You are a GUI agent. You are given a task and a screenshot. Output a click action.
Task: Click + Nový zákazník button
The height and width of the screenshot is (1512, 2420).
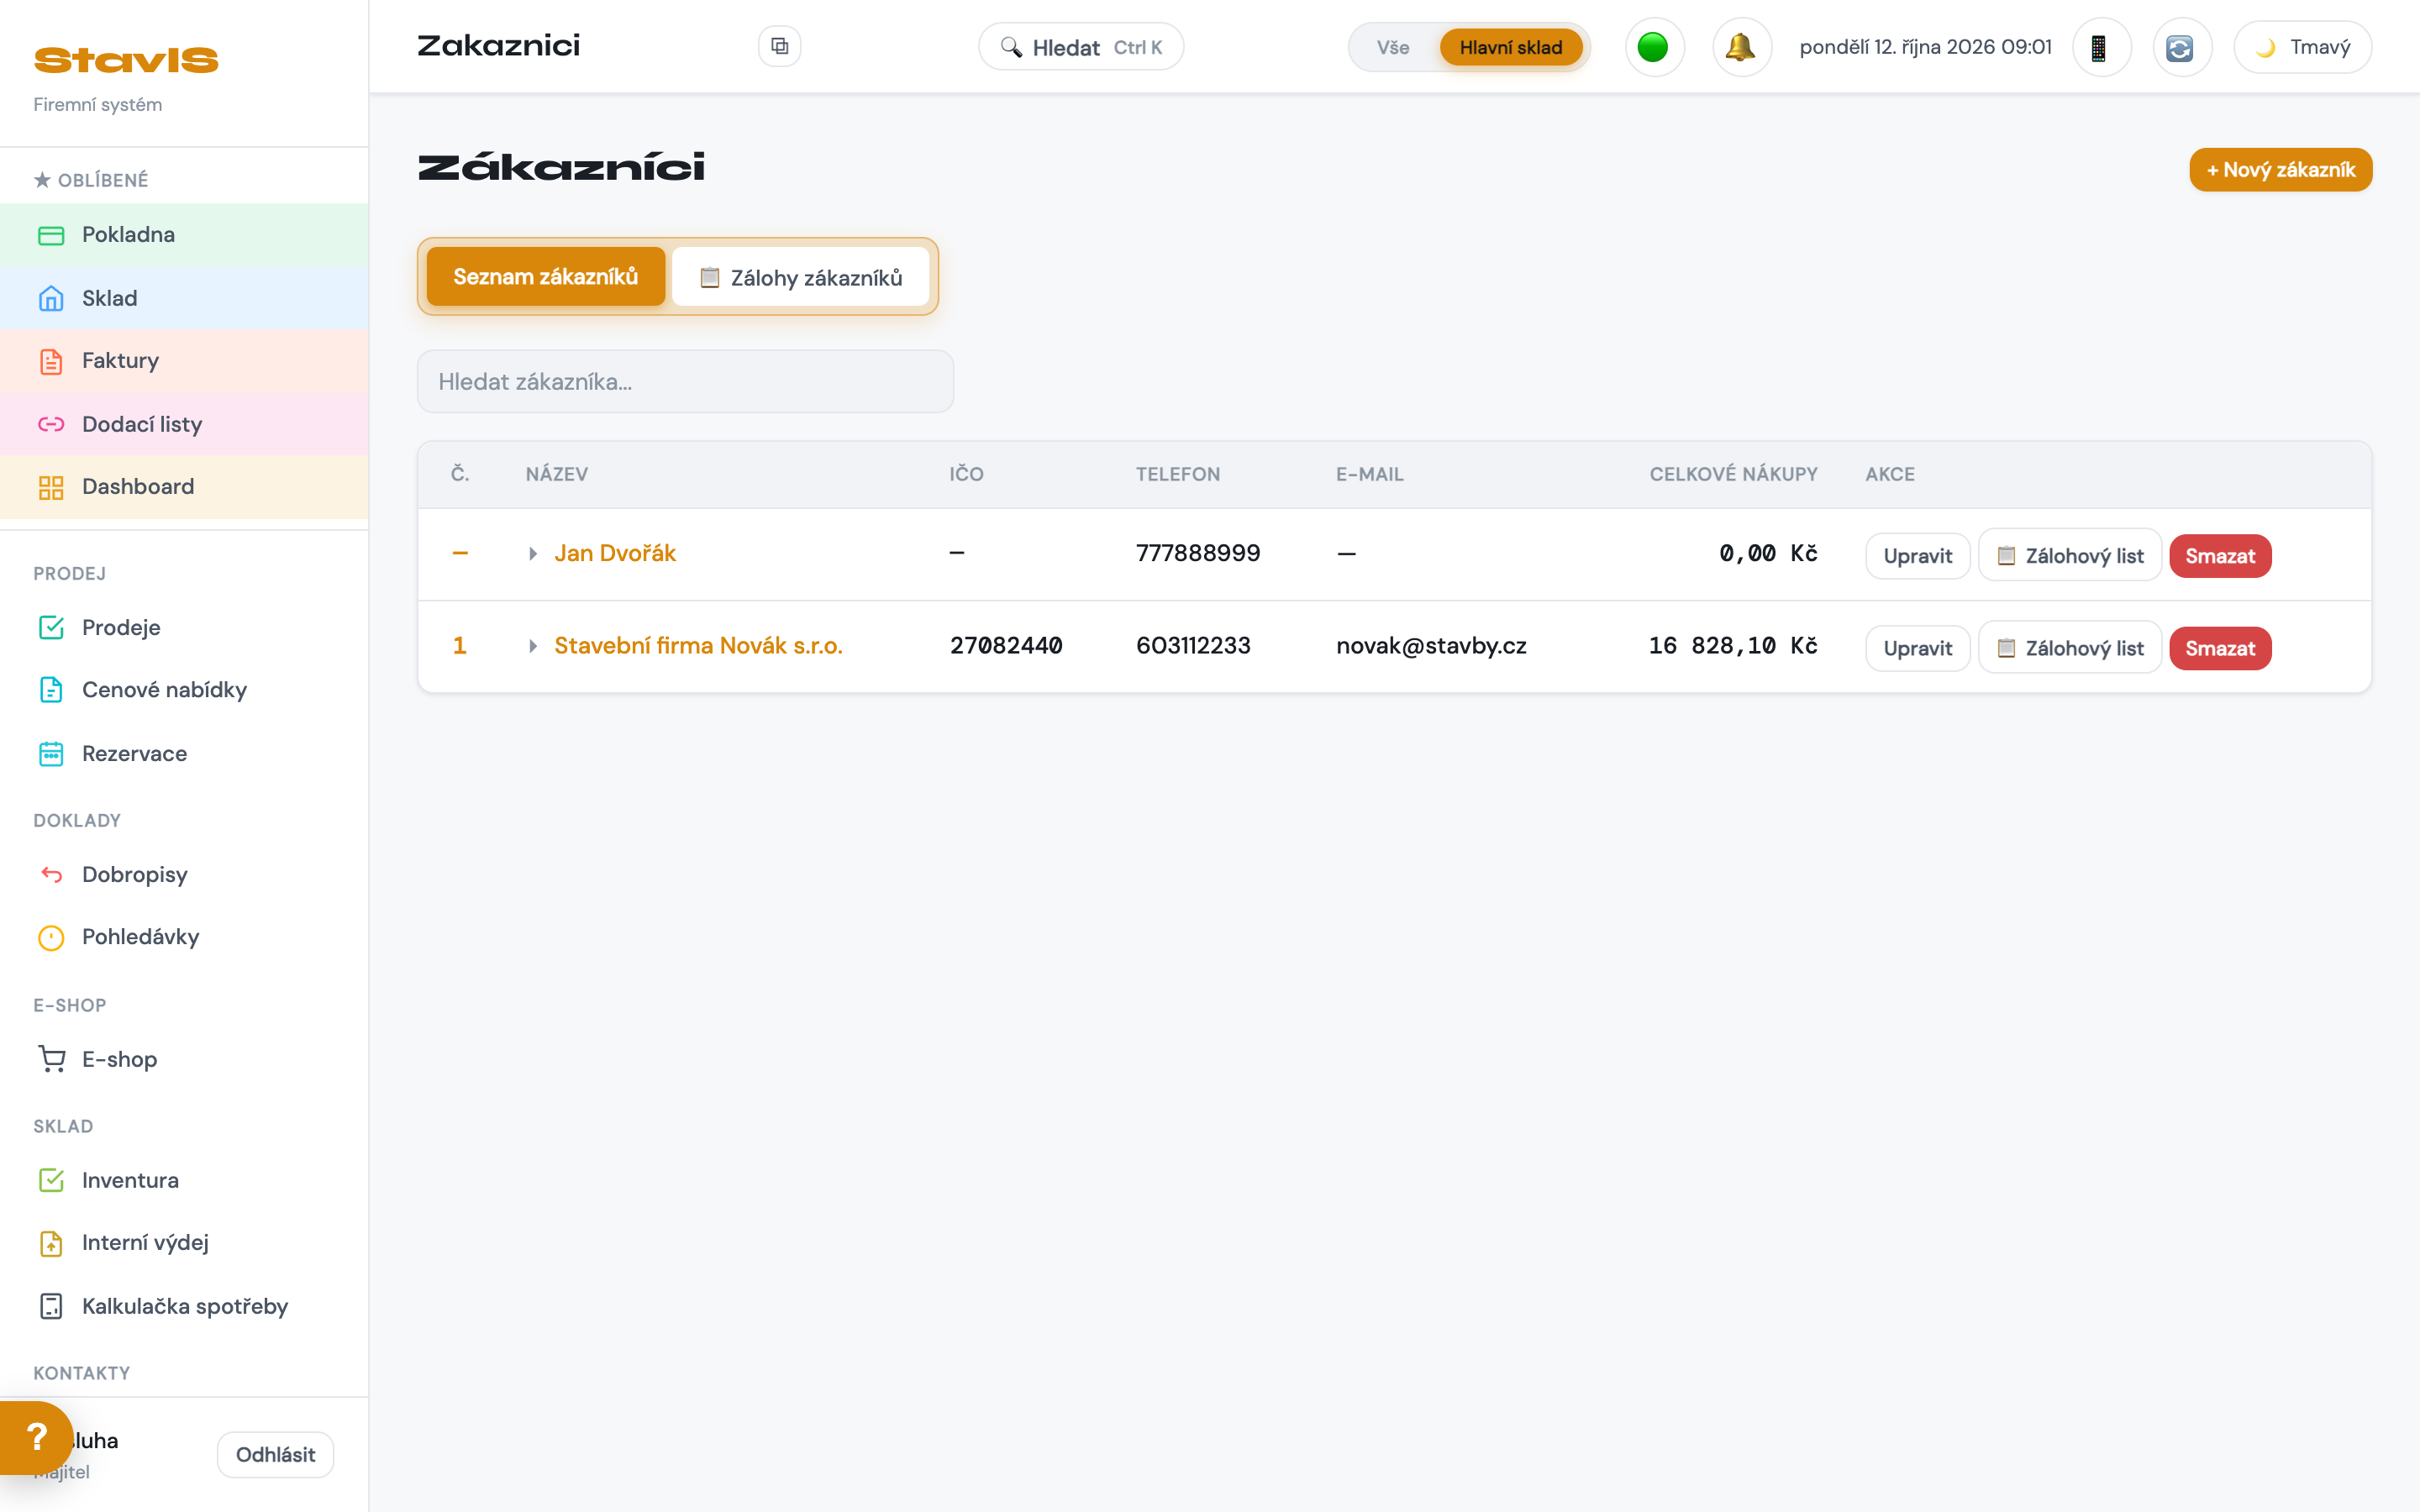[2280, 170]
